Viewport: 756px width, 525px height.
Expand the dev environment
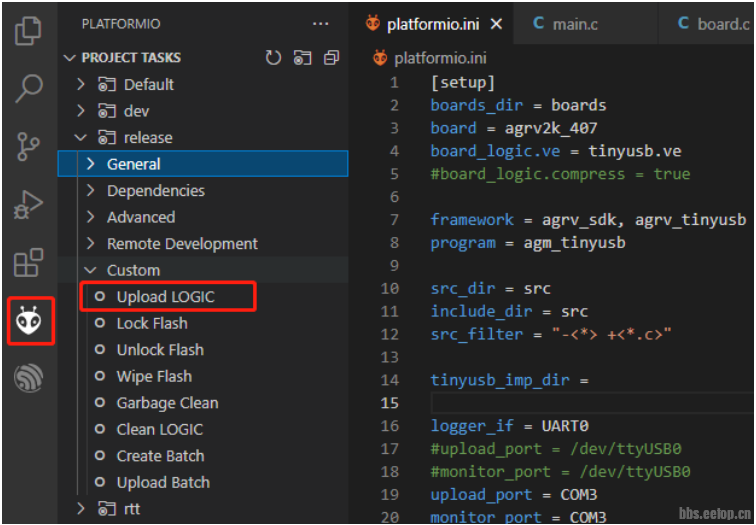[x=81, y=111]
